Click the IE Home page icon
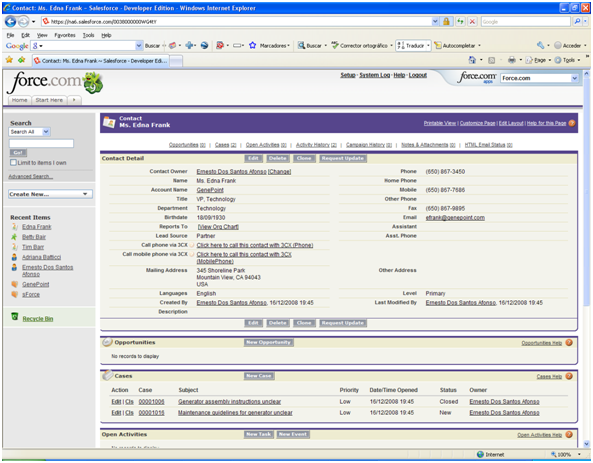 coord(472,60)
